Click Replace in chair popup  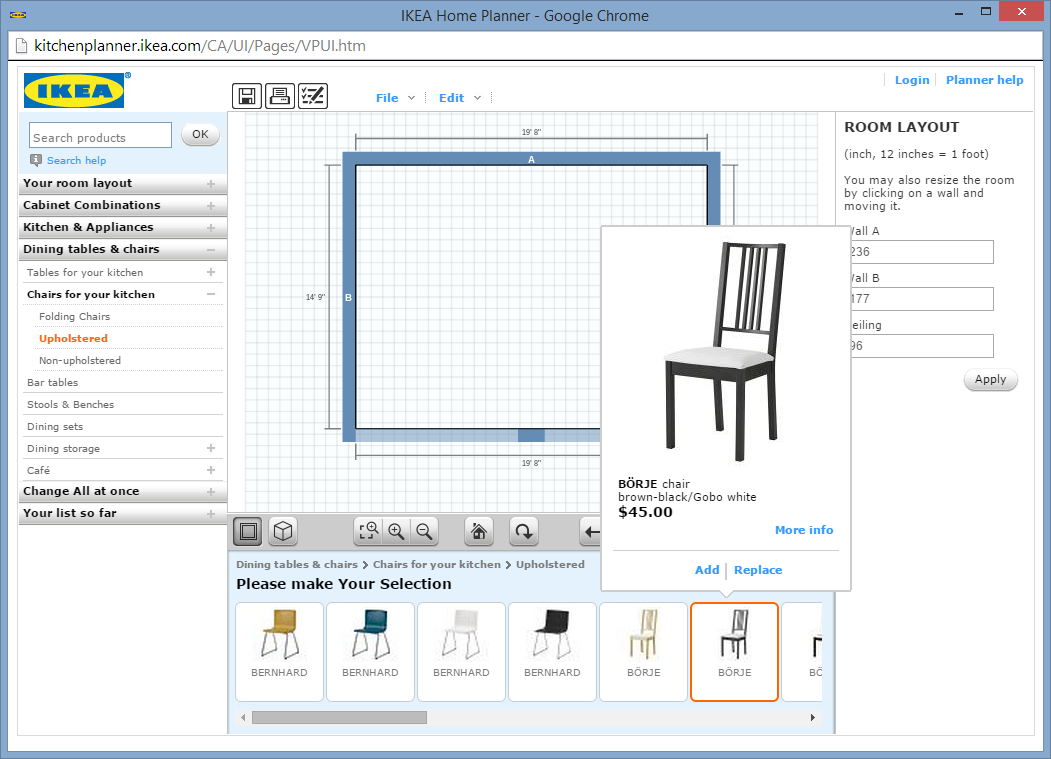pos(757,570)
